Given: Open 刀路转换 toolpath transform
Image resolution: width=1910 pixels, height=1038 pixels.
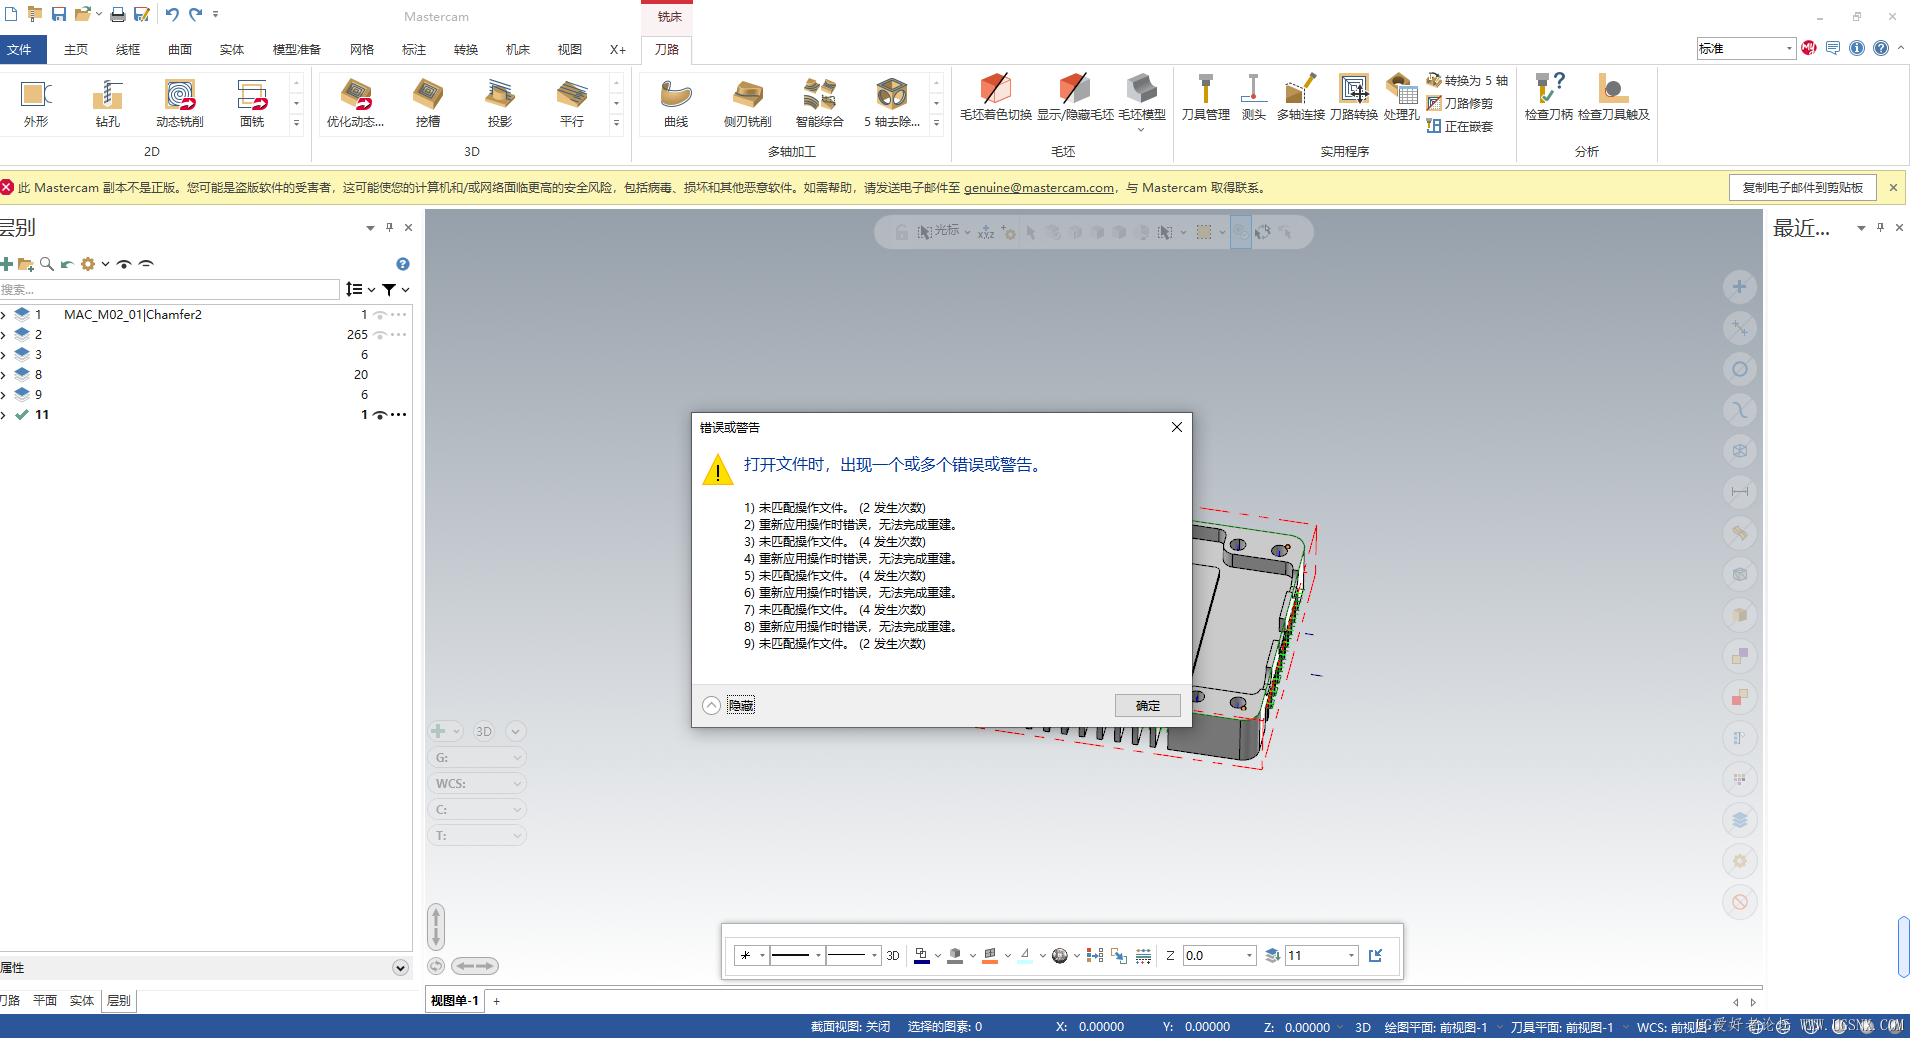Looking at the screenshot, I should (1354, 99).
